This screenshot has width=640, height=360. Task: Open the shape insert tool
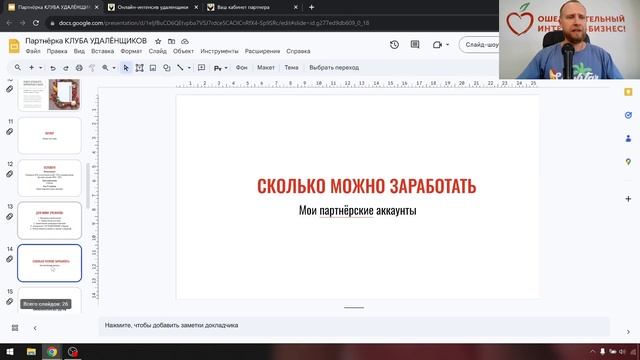167,68
